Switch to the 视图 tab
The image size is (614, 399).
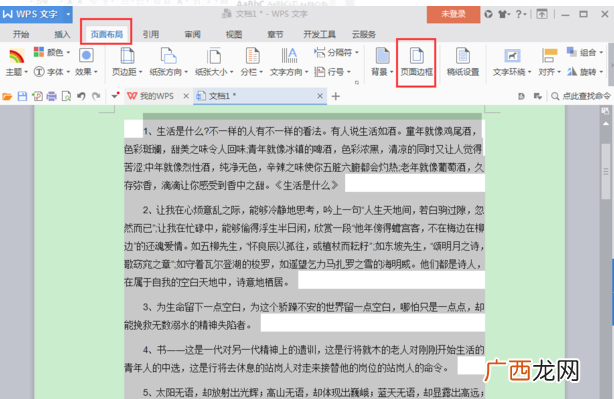pyautogui.click(x=234, y=34)
